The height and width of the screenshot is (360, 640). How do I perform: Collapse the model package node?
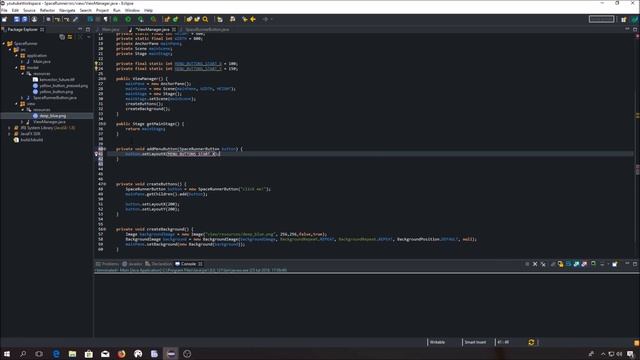pos(16,68)
